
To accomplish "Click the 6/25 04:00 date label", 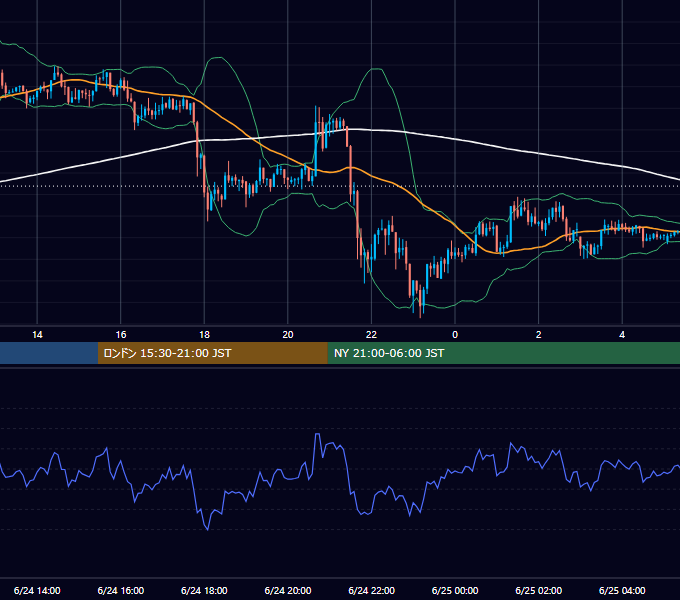I will coord(622,590).
